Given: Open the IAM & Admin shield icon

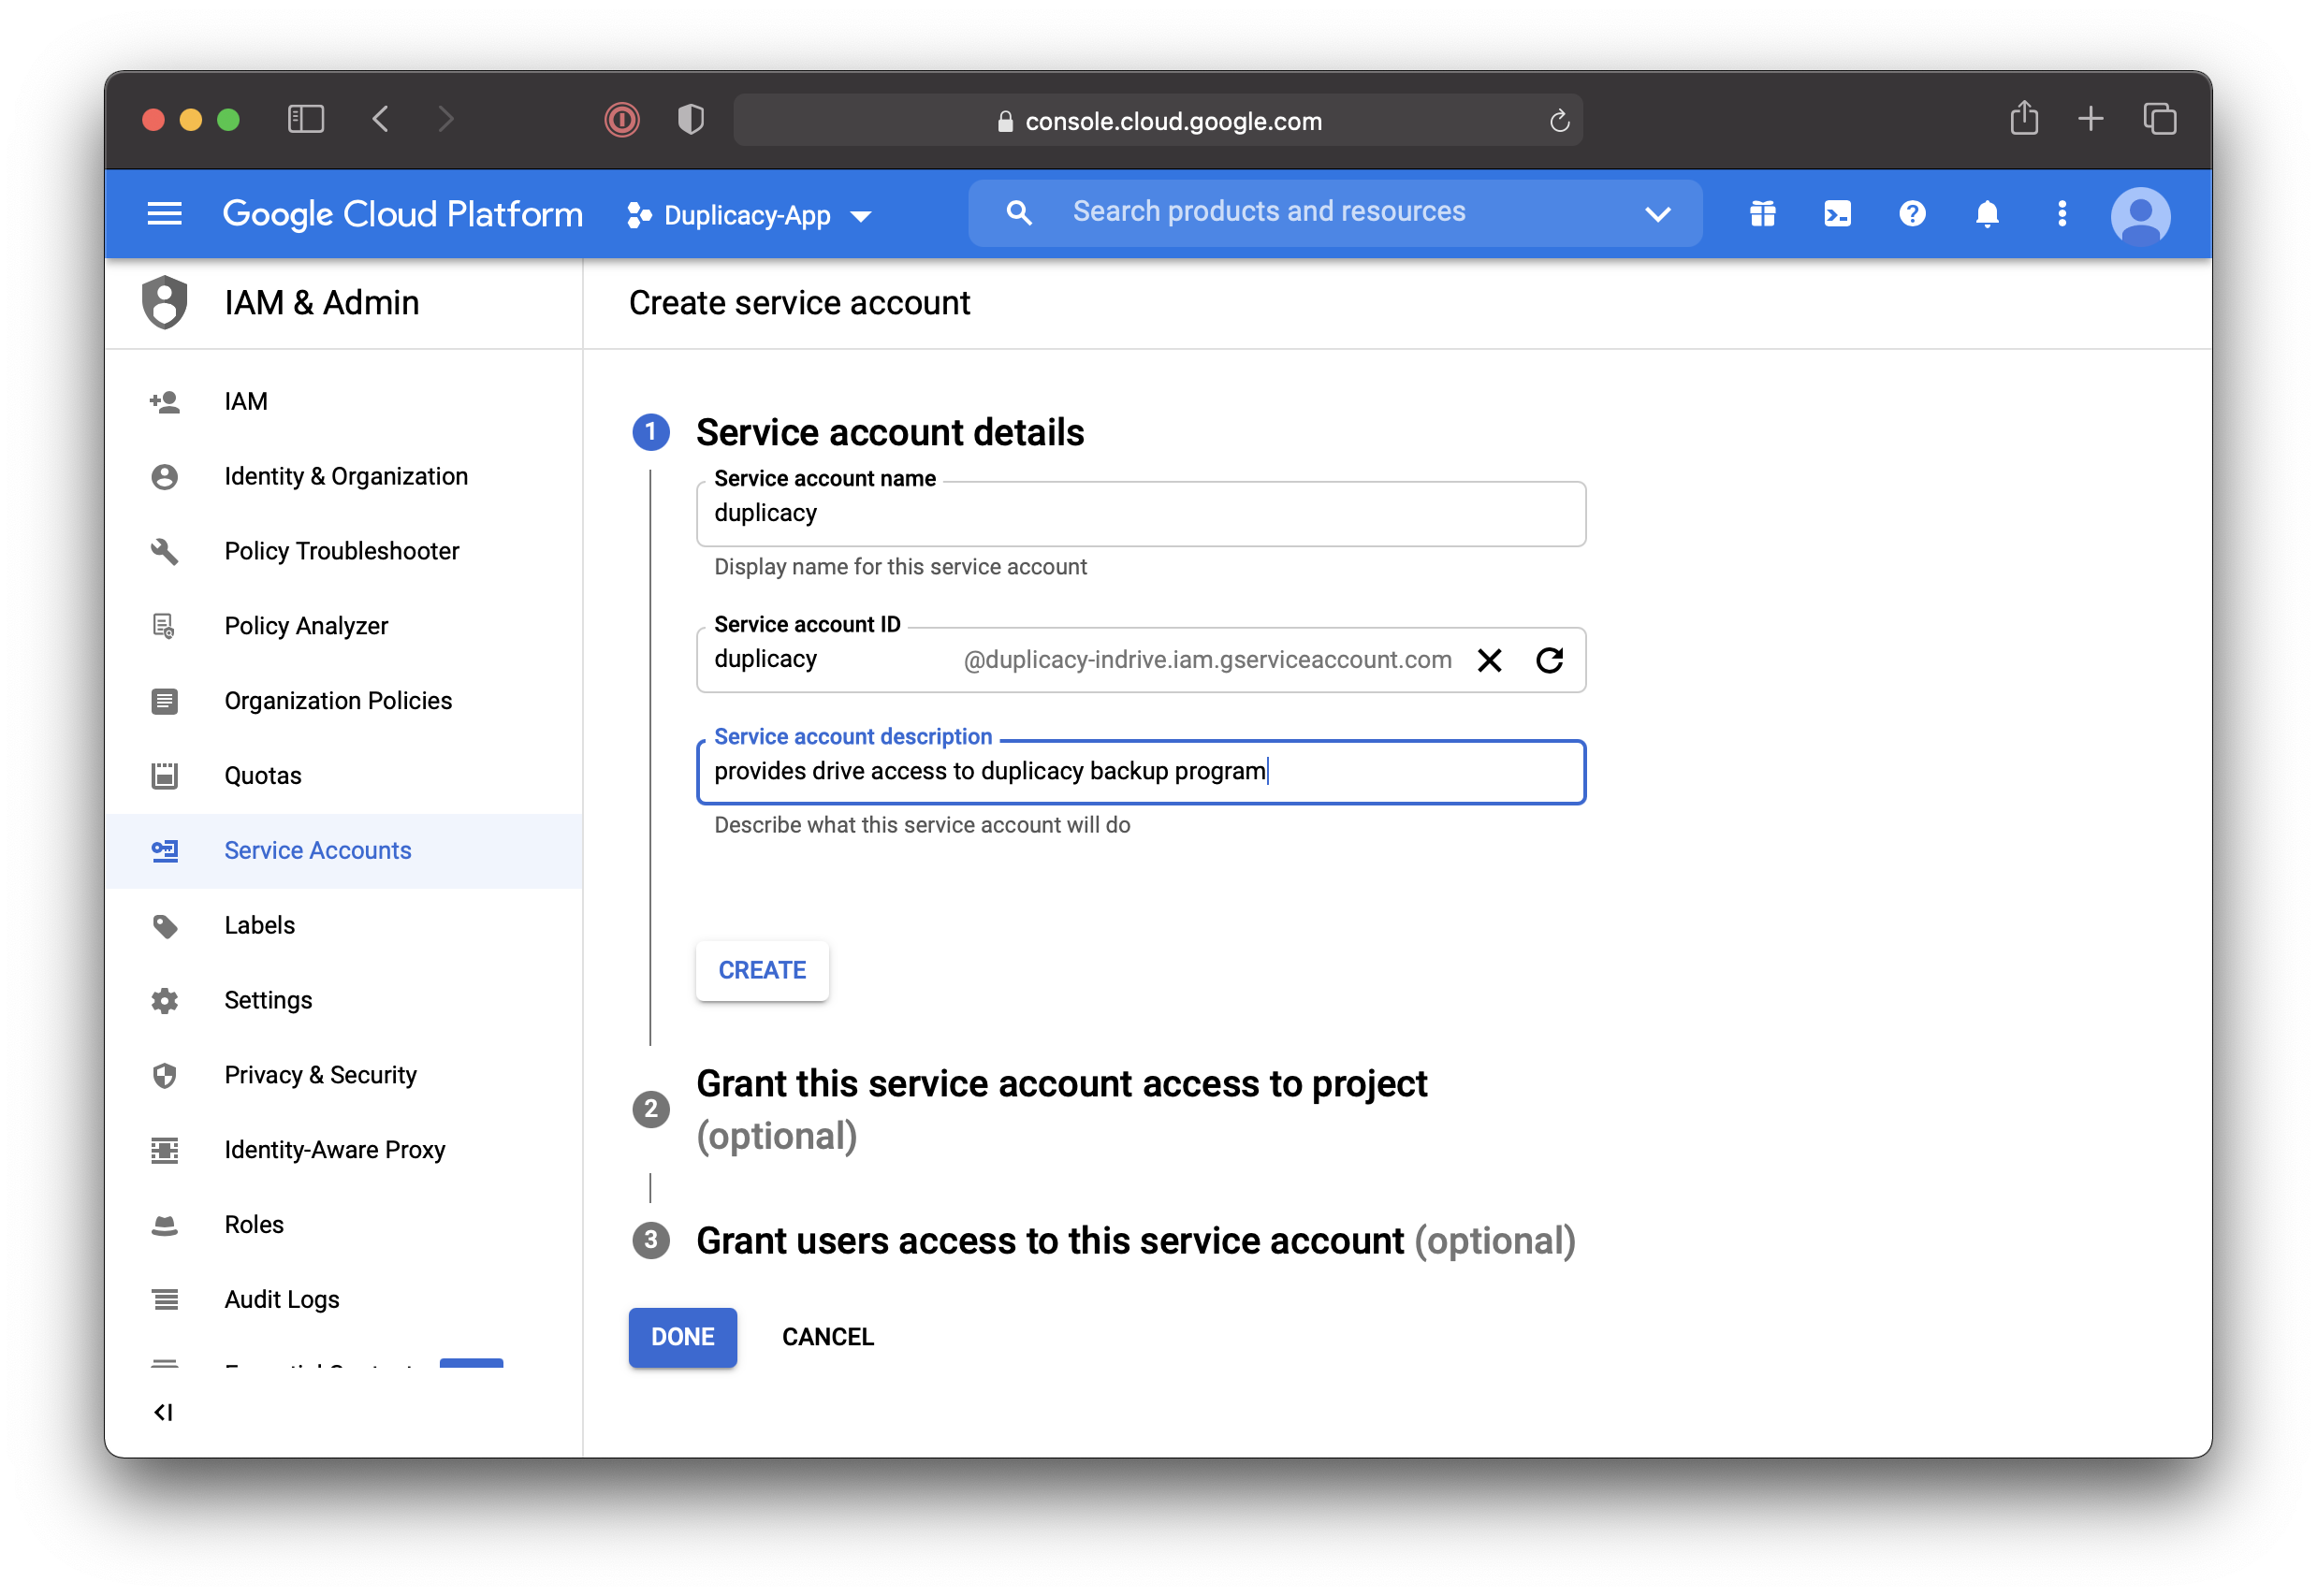Looking at the screenshot, I should pyautogui.click(x=165, y=303).
